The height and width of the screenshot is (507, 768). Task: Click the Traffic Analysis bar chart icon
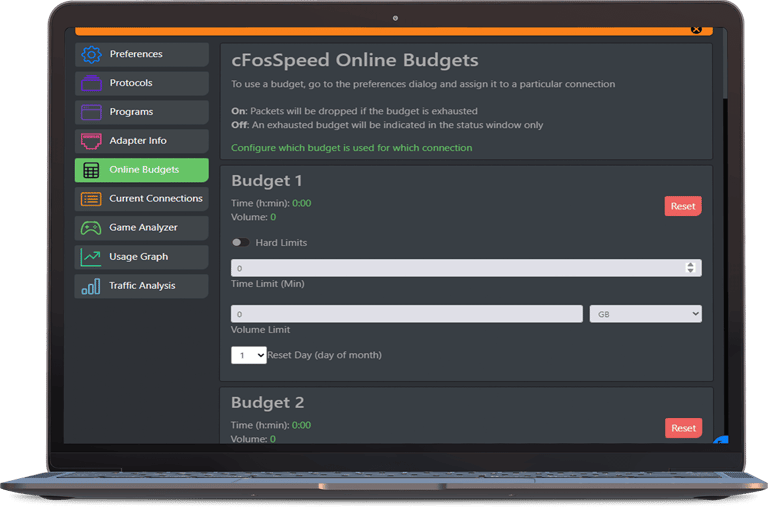click(91, 286)
